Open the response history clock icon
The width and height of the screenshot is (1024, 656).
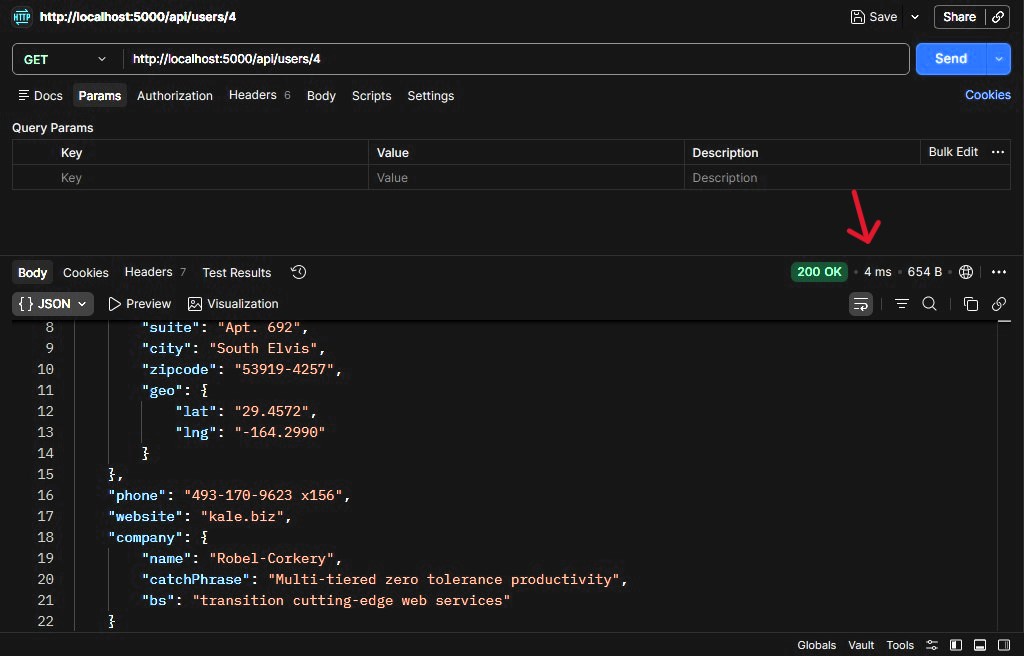298,272
